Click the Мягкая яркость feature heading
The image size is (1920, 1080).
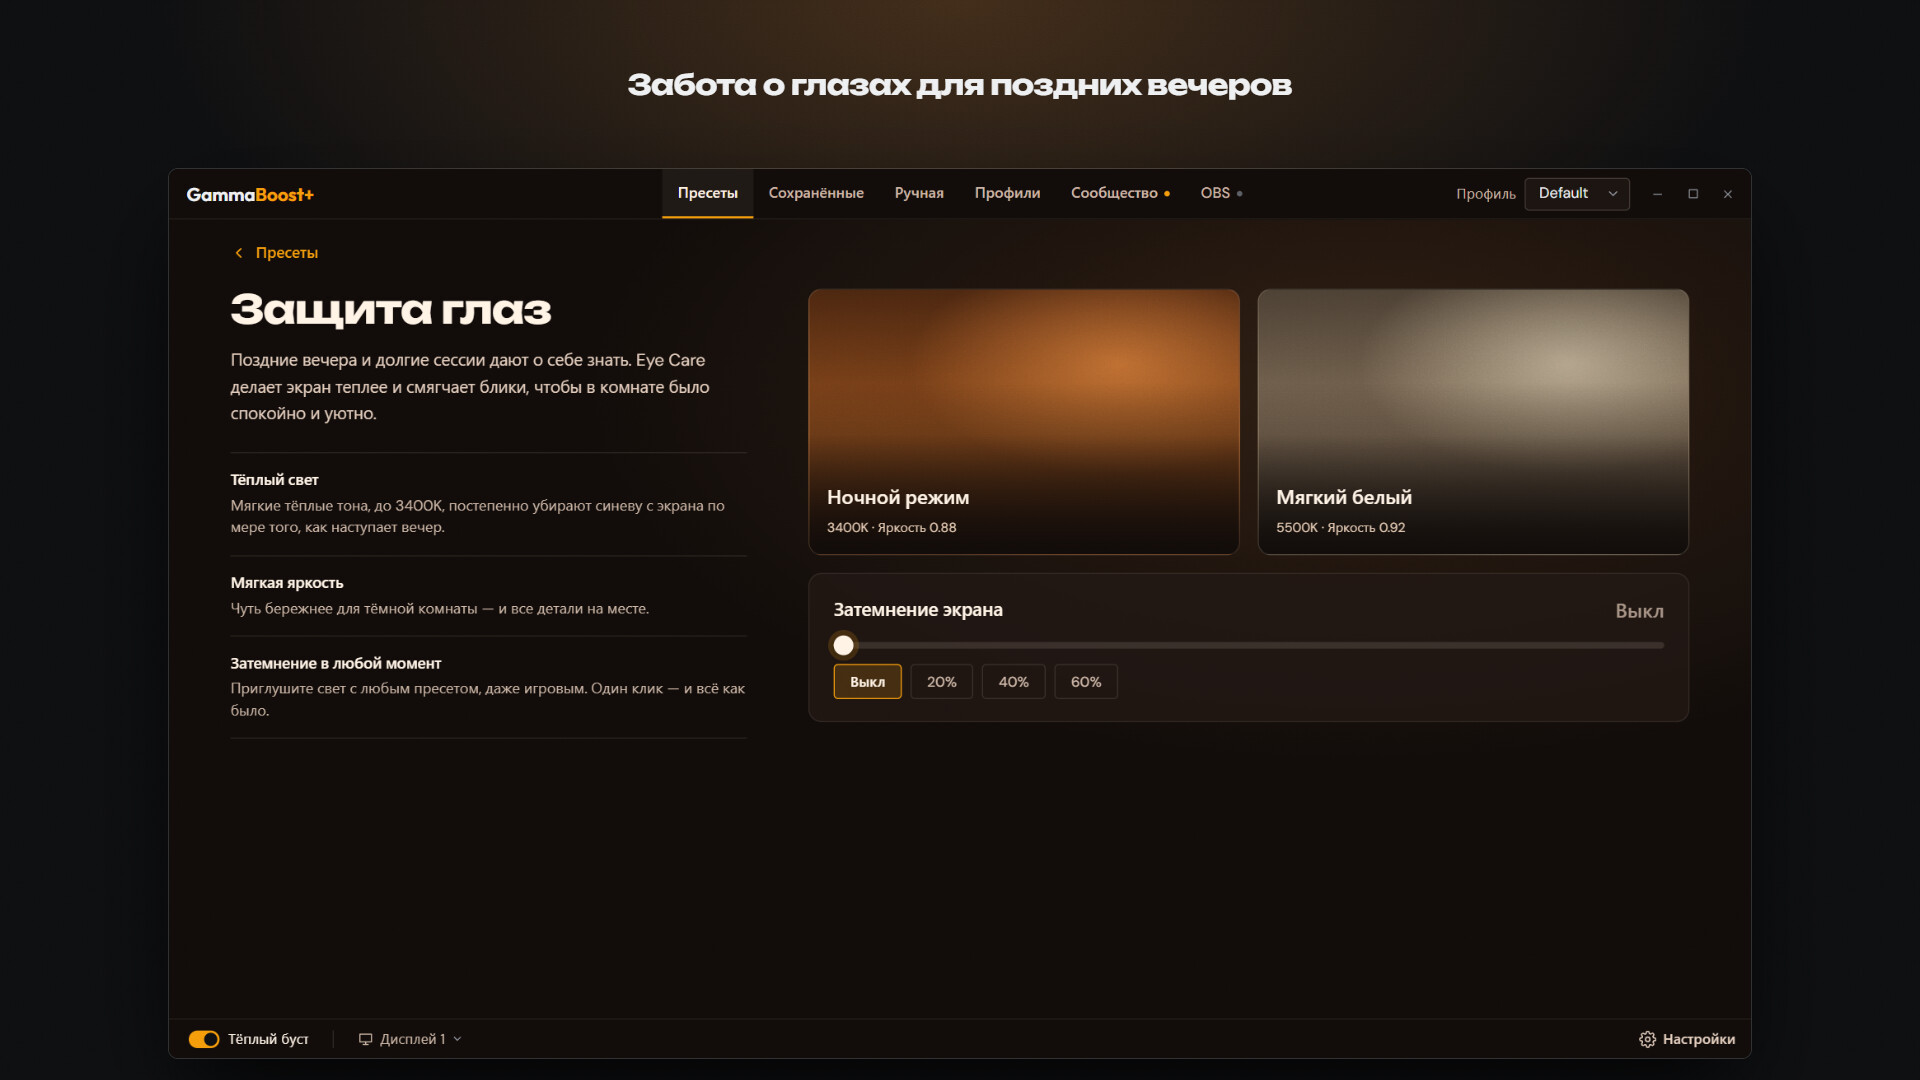287,583
